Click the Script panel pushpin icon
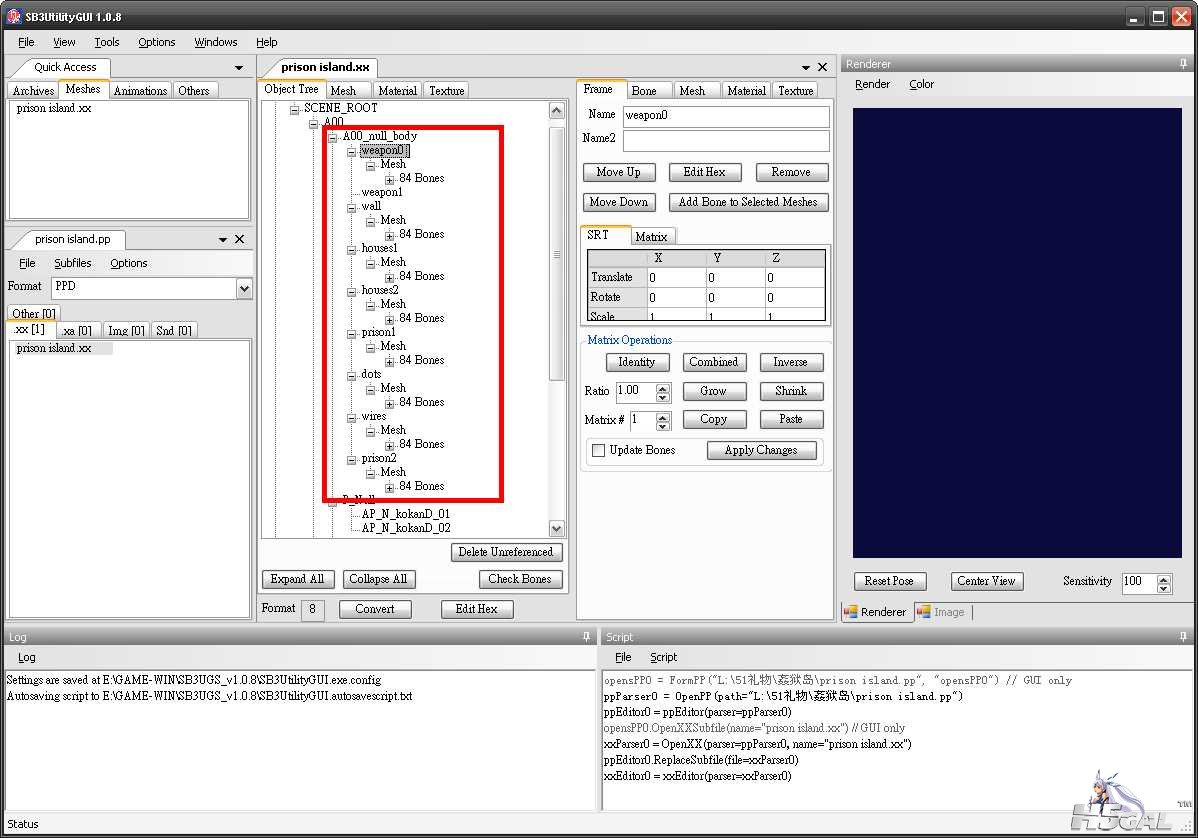 tap(1183, 636)
